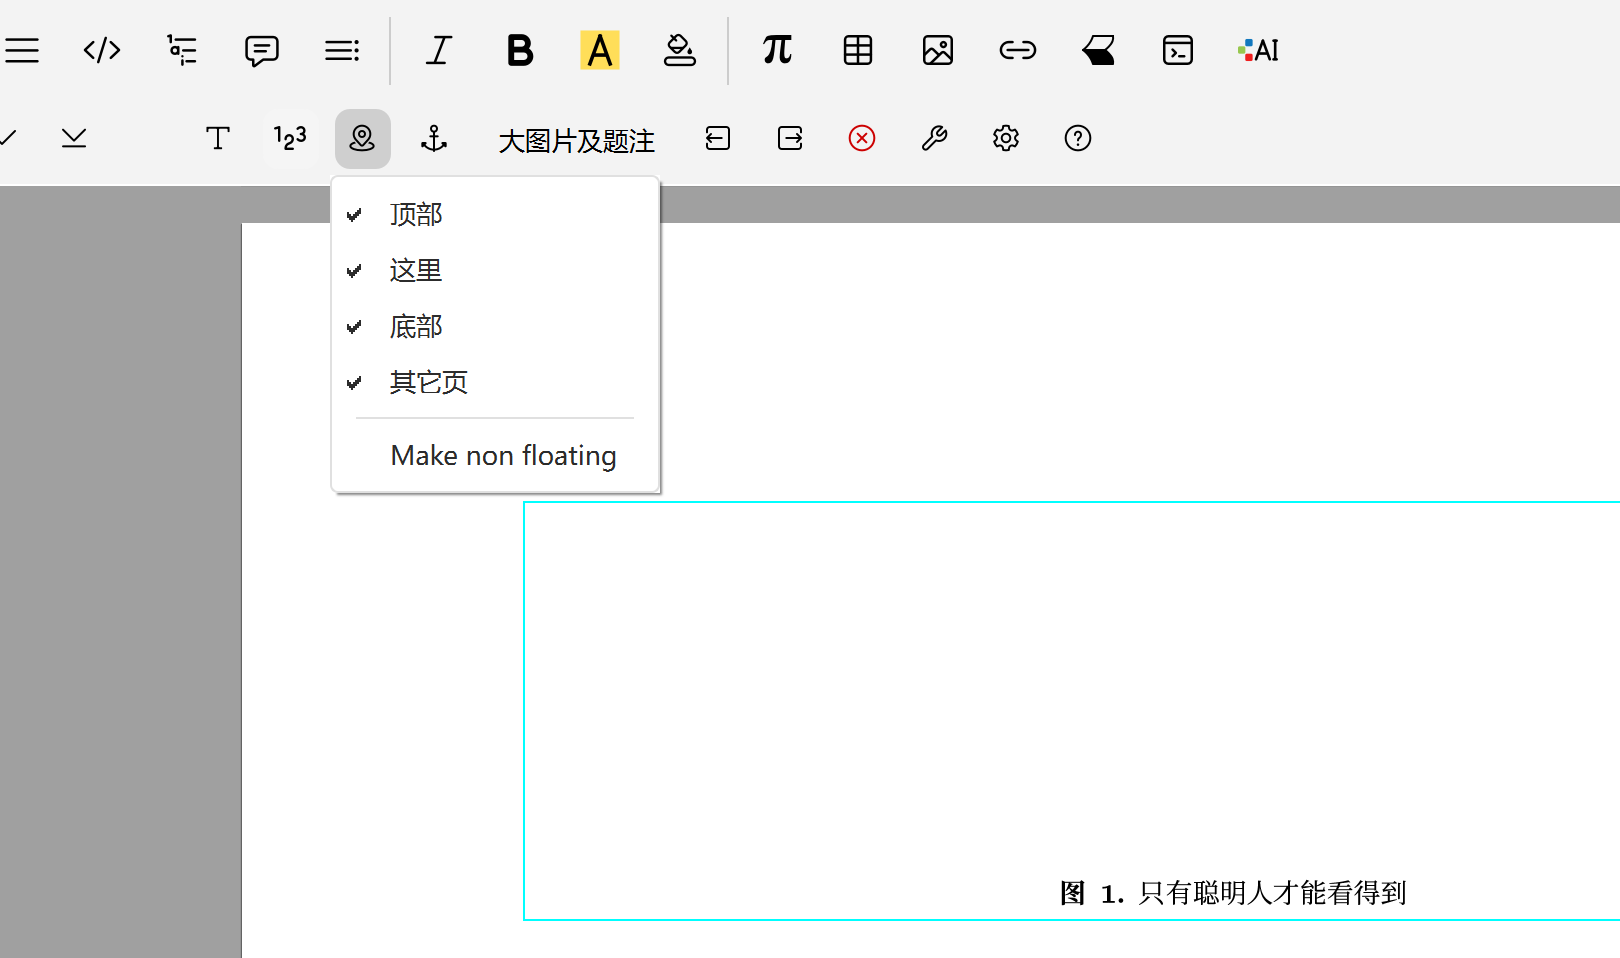Uncheck the 顶部 placement option
This screenshot has width=1620, height=958.
click(x=416, y=215)
